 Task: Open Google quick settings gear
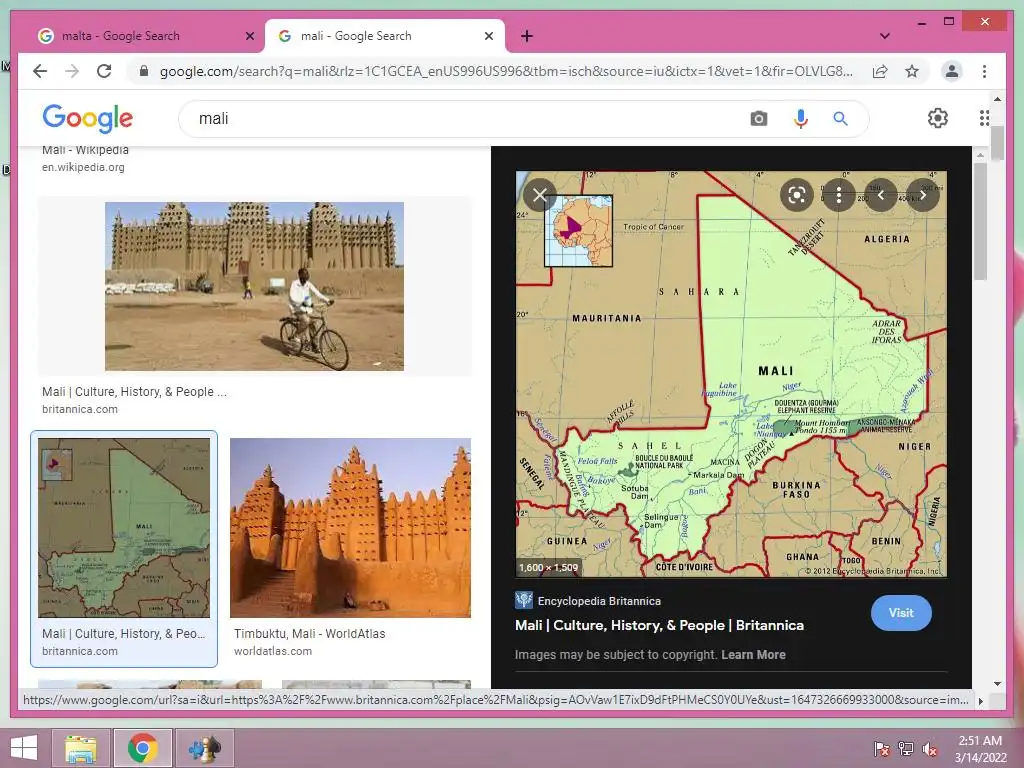(938, 118)
